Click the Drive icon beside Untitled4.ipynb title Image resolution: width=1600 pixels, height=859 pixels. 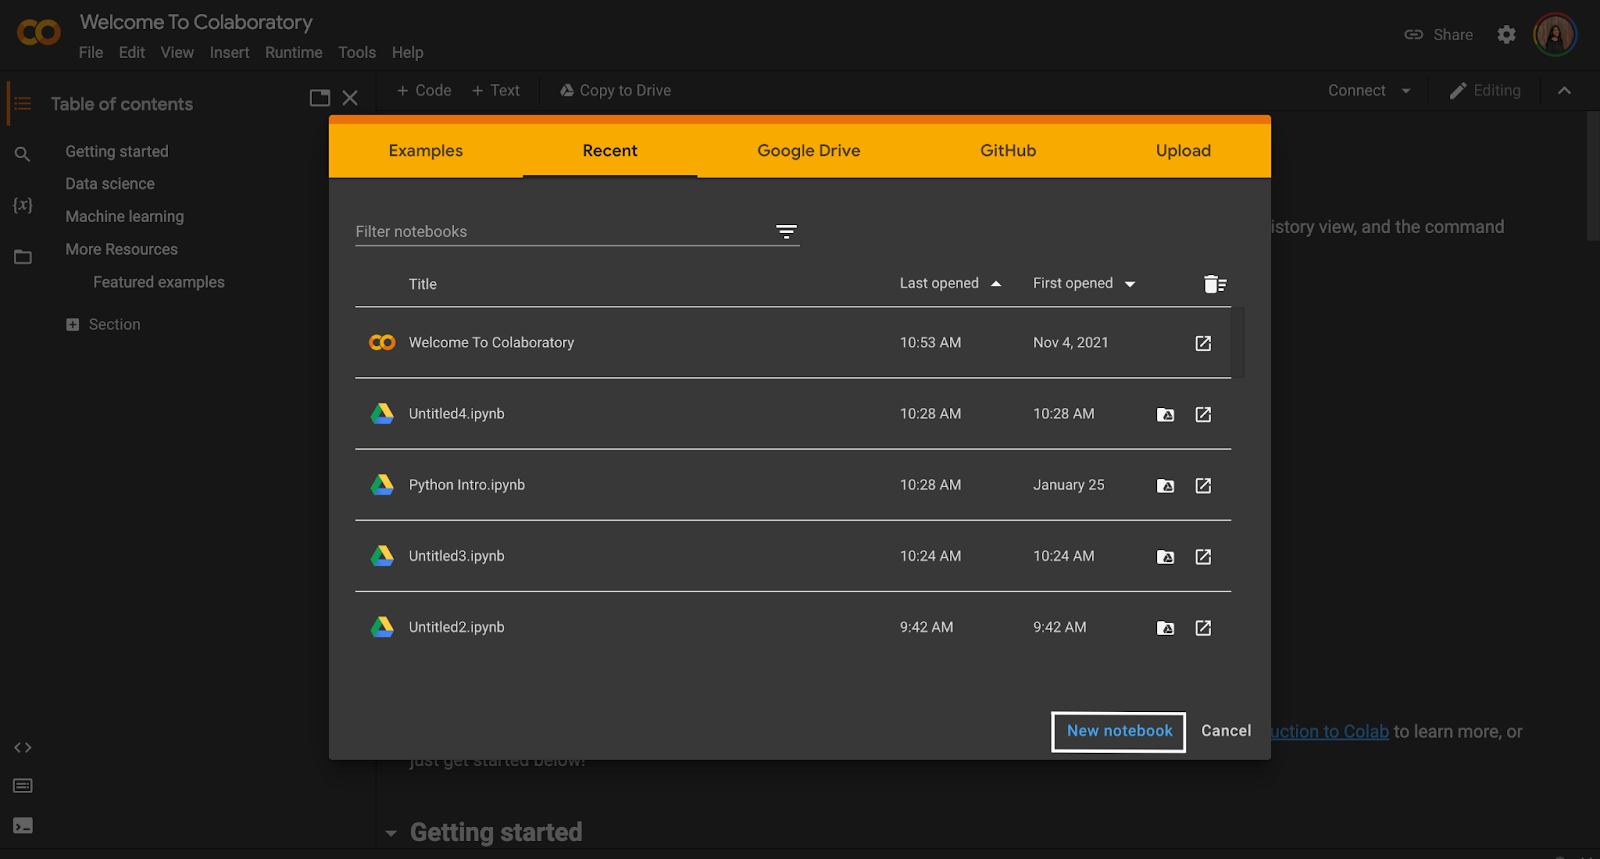point(382,414)
